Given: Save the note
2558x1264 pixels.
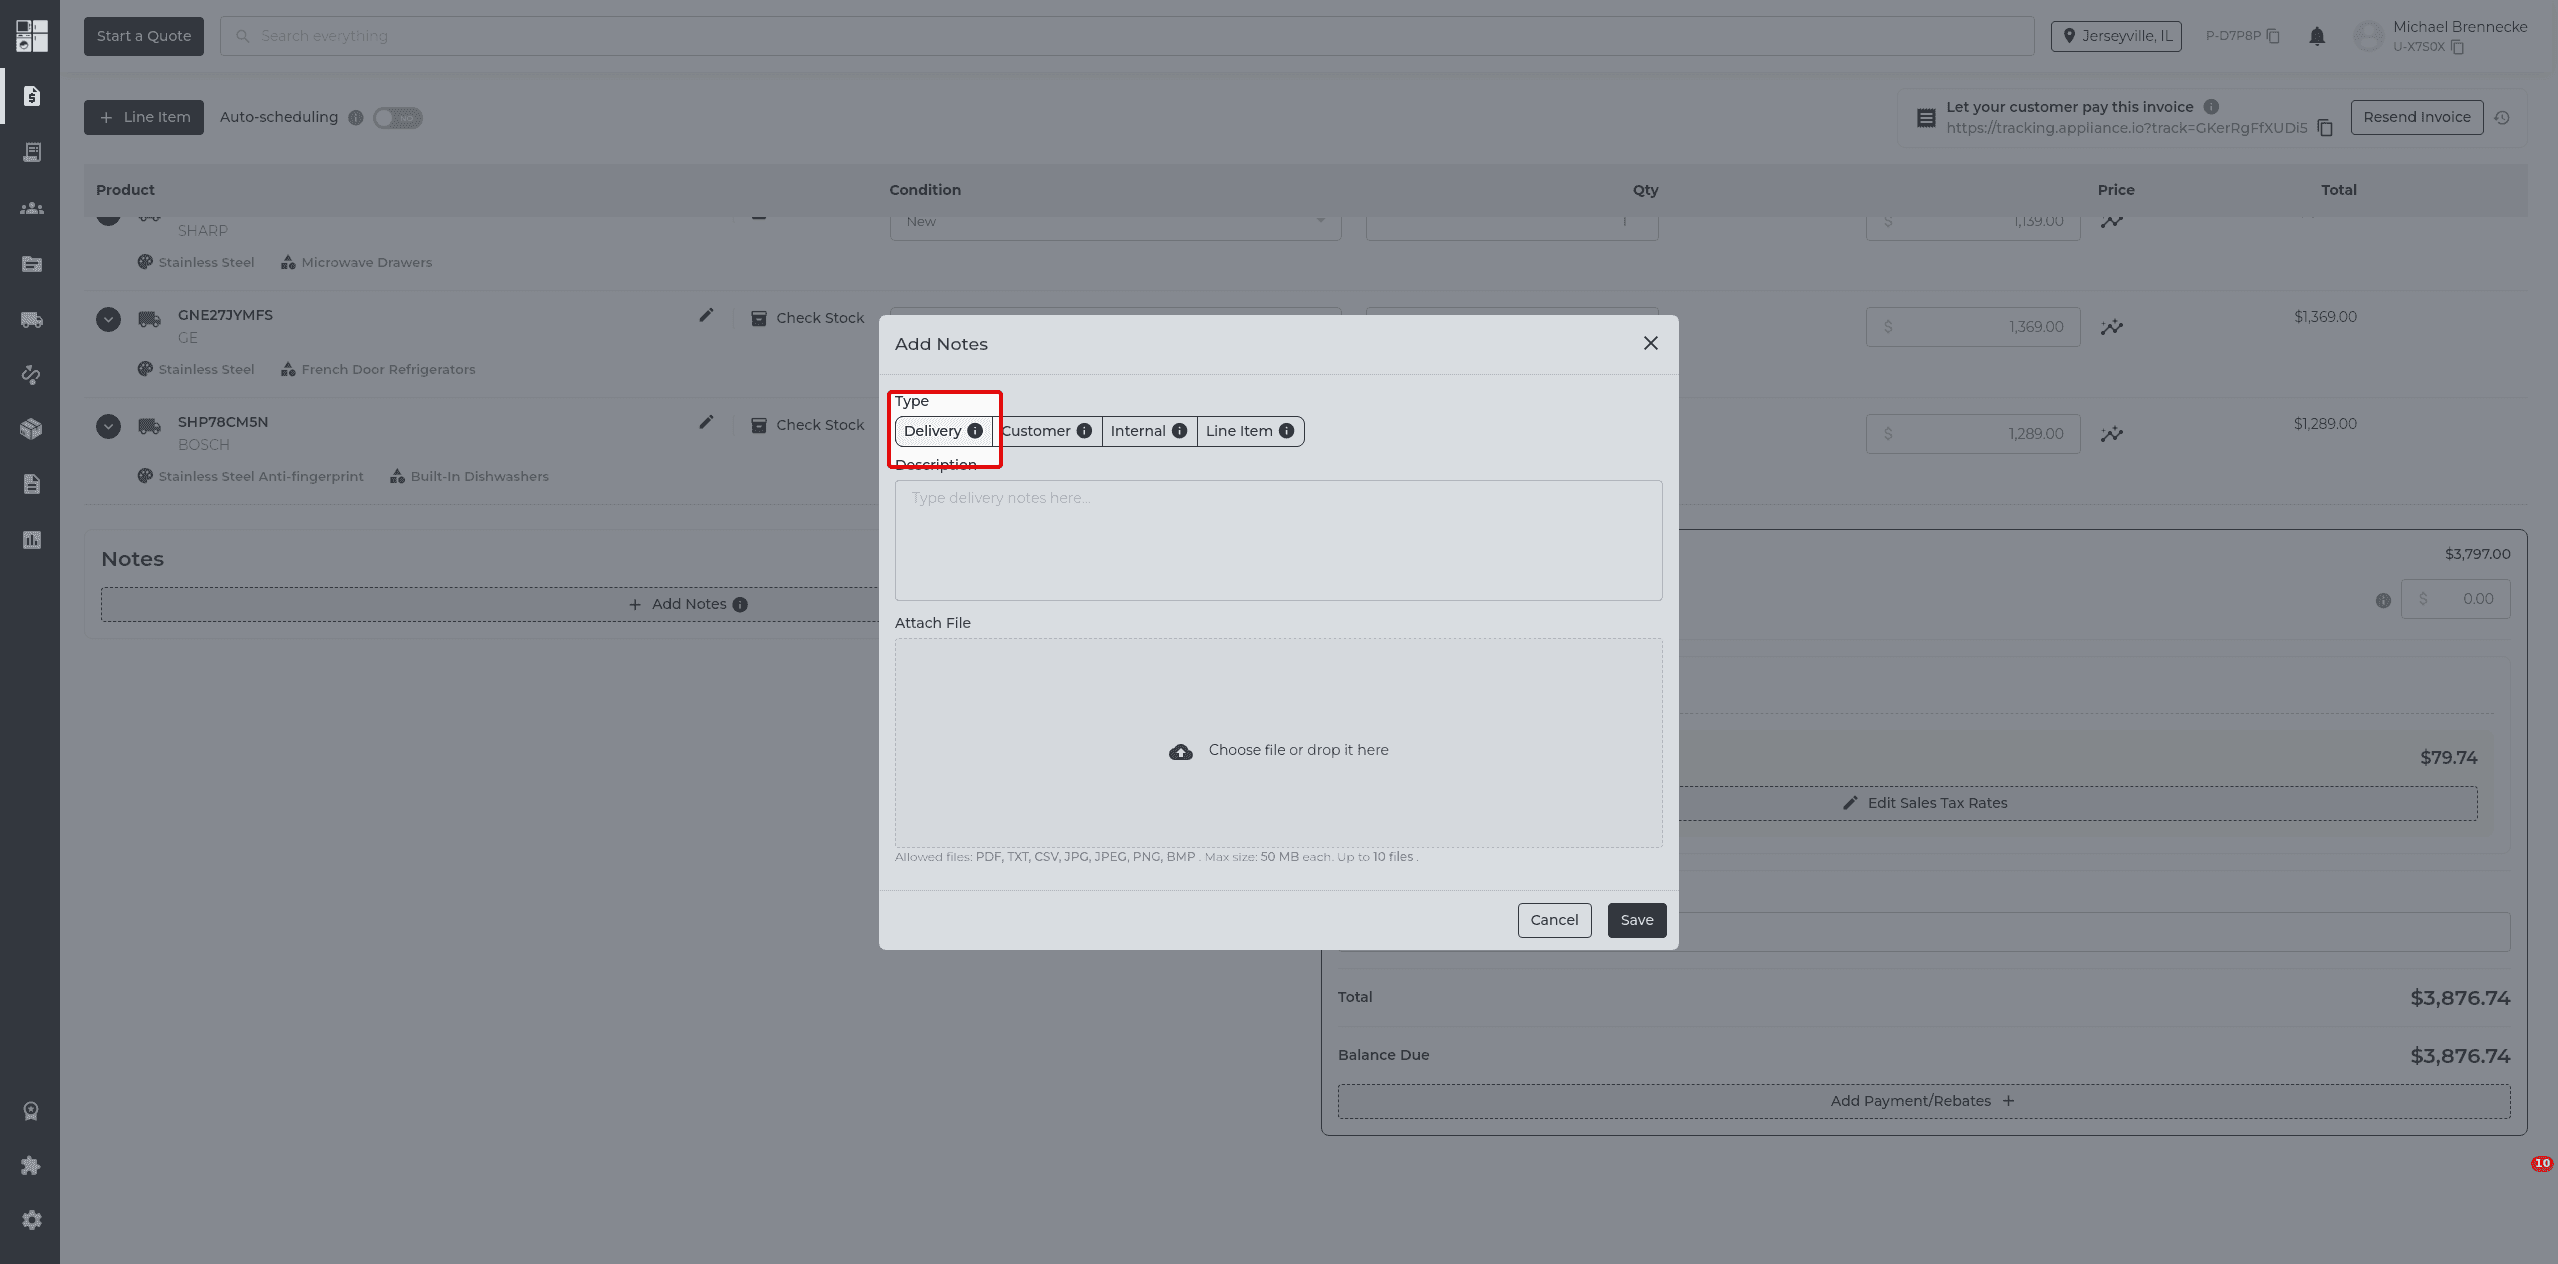Looking at the screenshot, I should coord(1636,920).
